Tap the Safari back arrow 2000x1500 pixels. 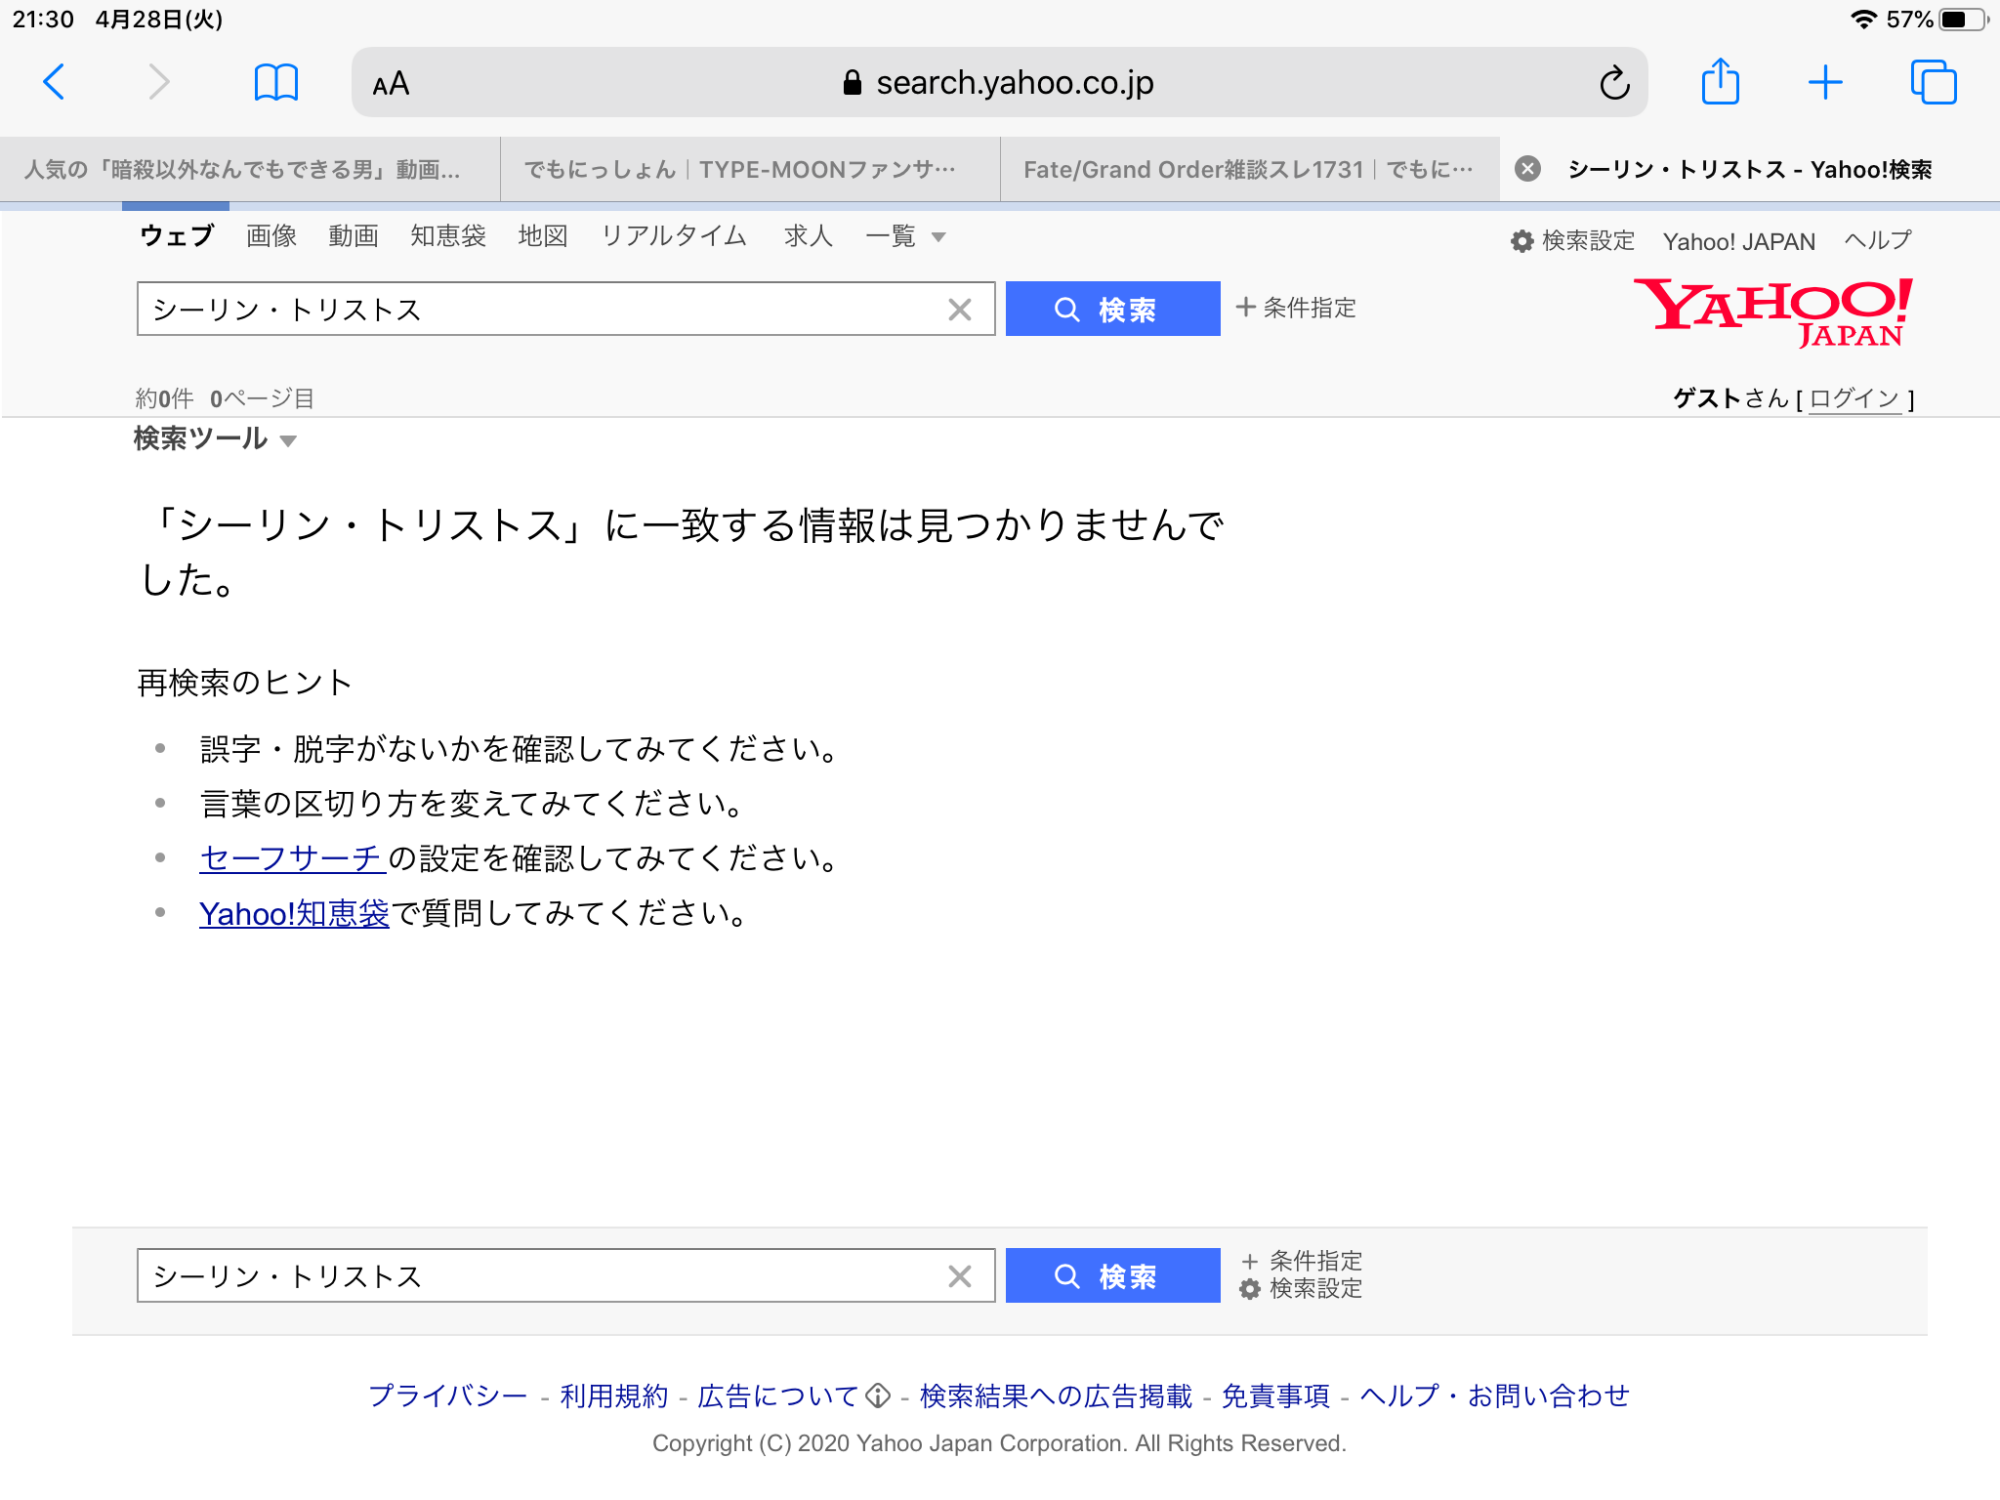(55, 82)
